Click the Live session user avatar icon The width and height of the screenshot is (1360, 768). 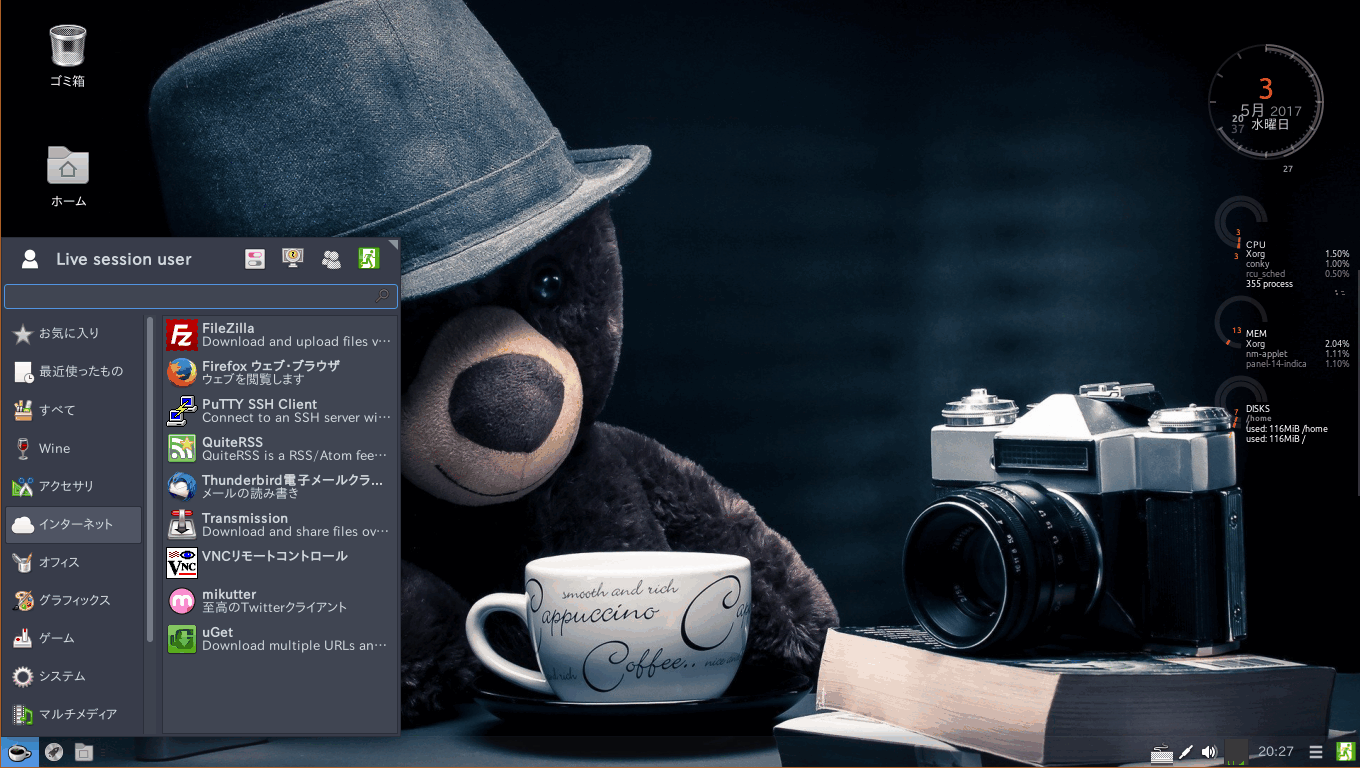tap(30, 259)
